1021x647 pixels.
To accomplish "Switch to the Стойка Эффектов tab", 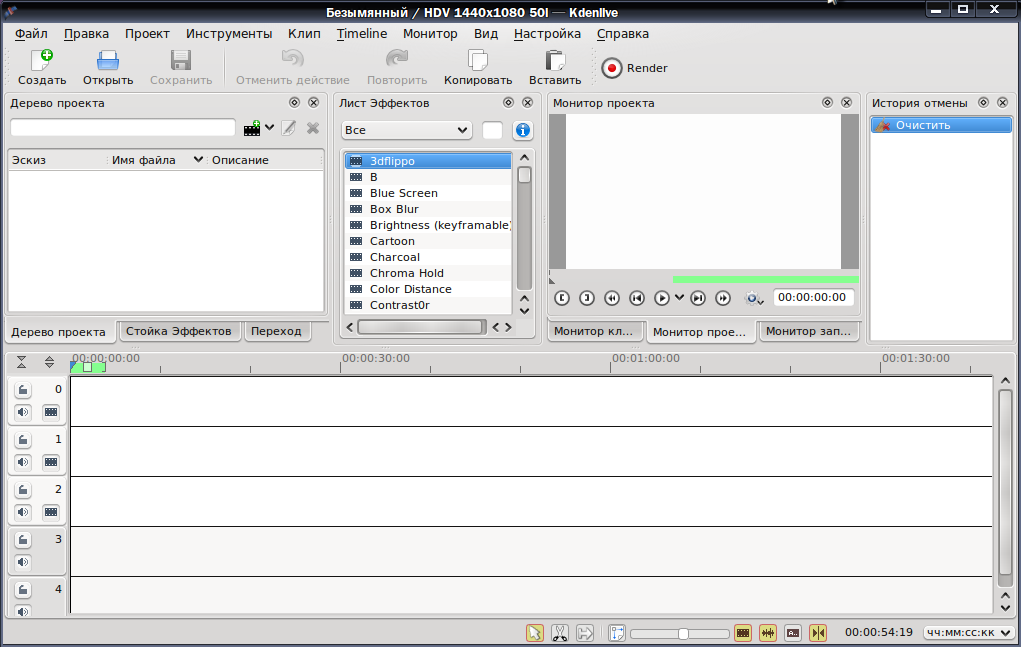I will click(x=178, y=331).
